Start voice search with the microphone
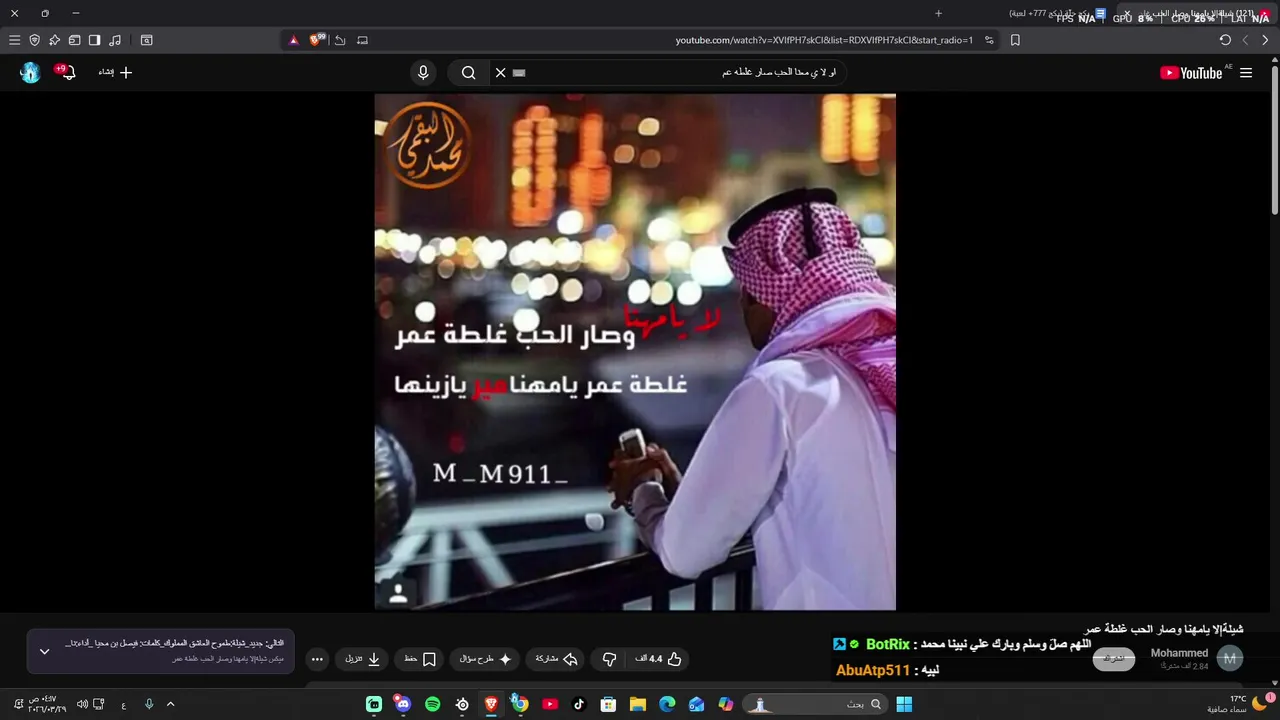Viewport: 1280px width, 720px height. click(423, 72)
